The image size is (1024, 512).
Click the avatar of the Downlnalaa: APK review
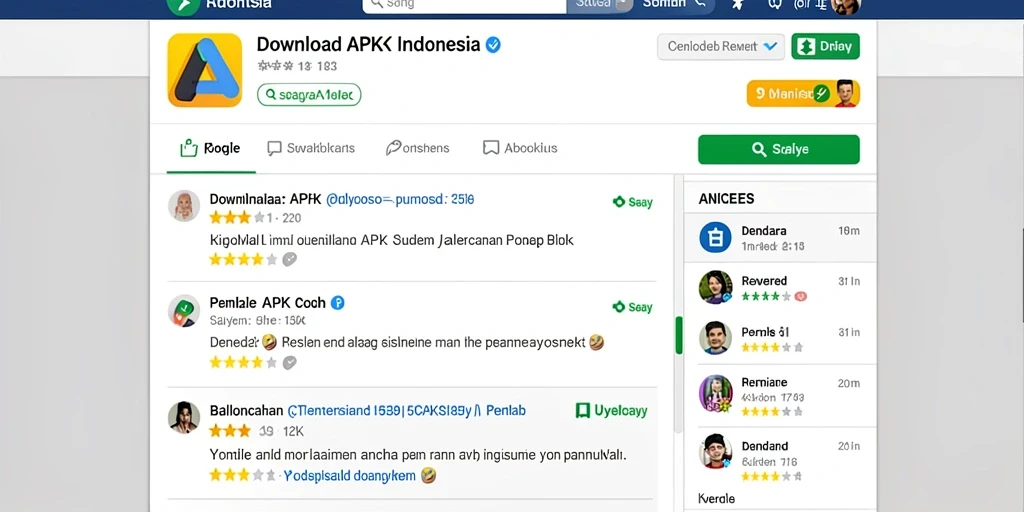tap(184, 206)
